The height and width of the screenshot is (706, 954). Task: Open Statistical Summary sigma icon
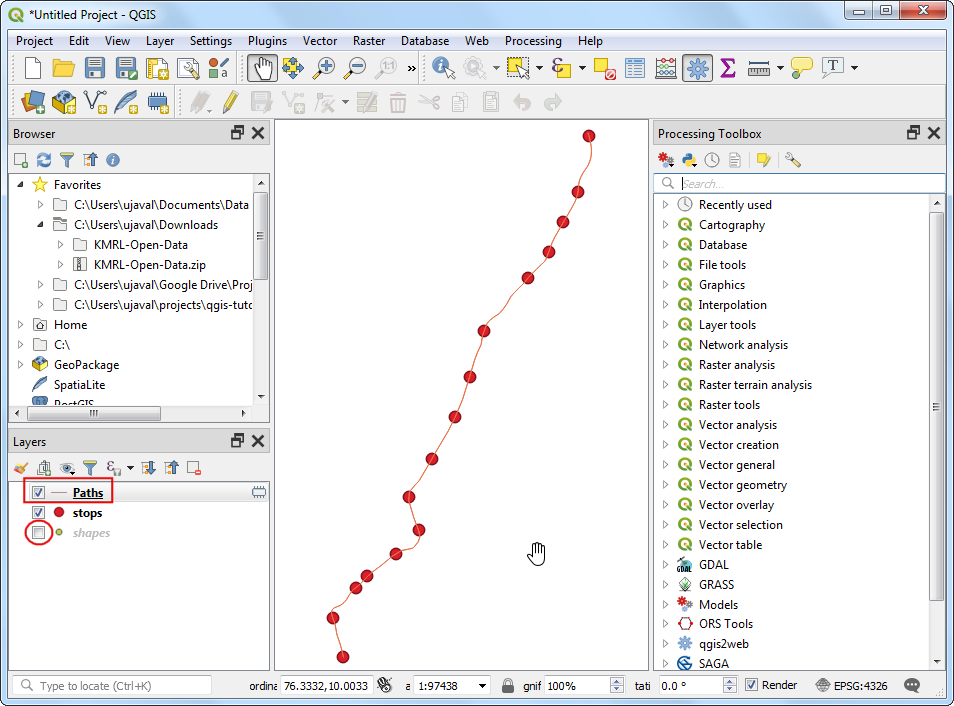728,68
